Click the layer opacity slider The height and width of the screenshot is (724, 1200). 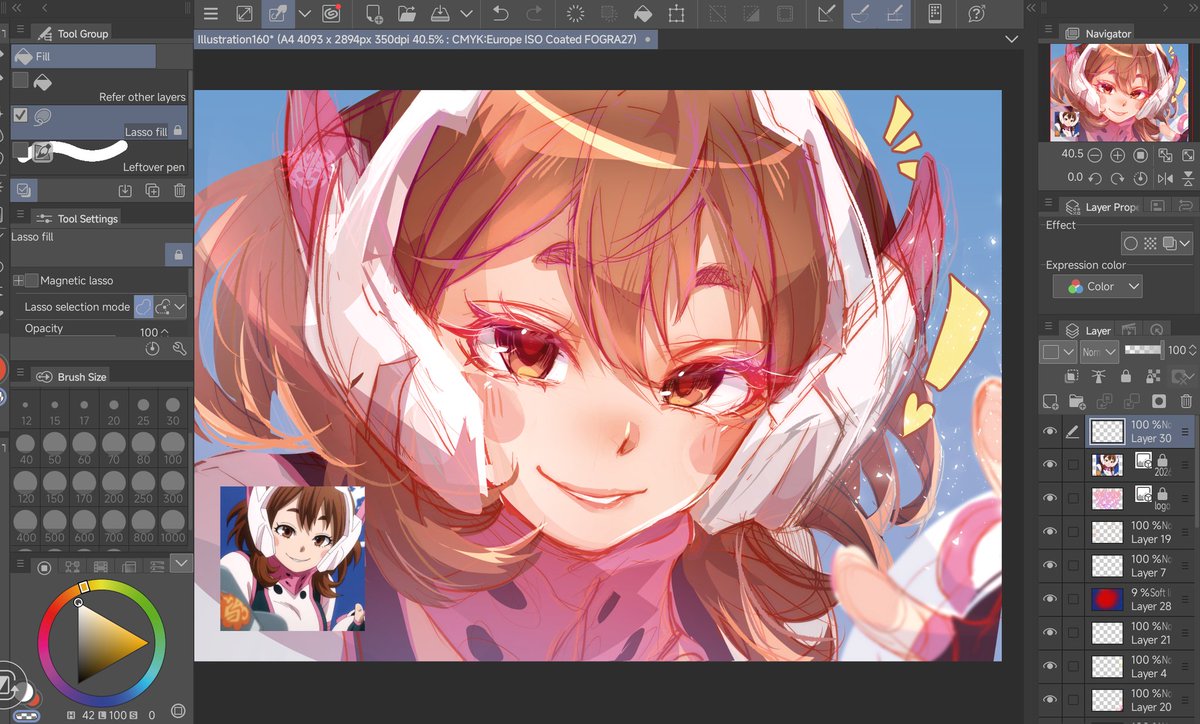pos(1144,350)
